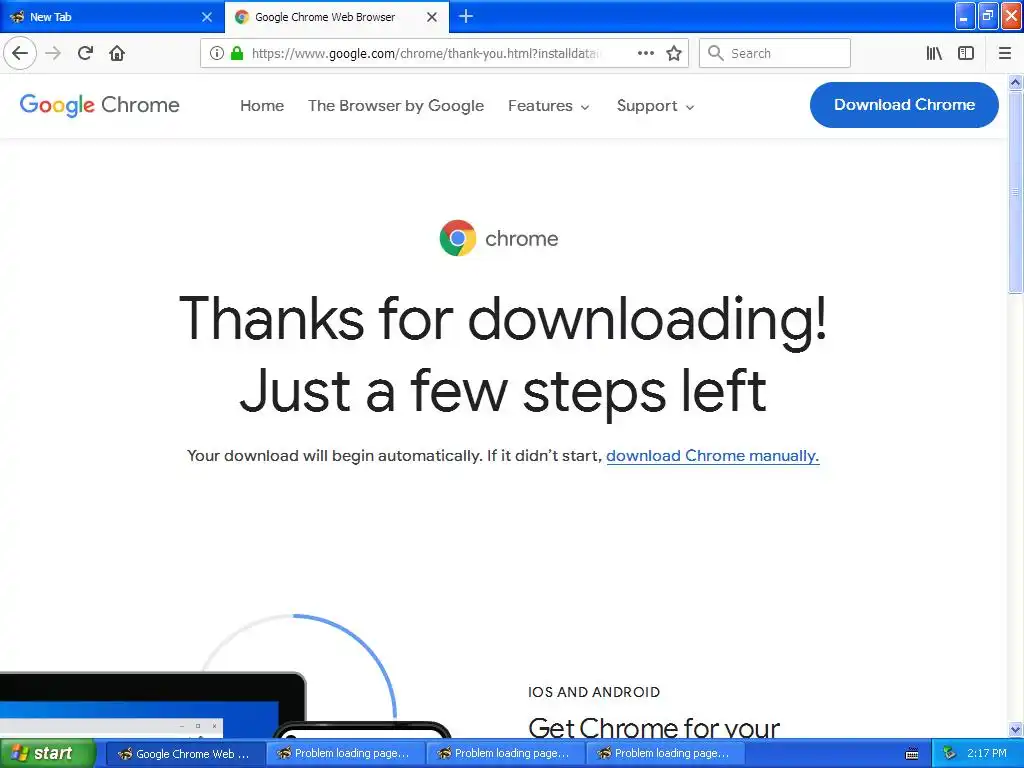Click the system tray network icon
Screen dimensions: 1024x768
pos(950,754)
